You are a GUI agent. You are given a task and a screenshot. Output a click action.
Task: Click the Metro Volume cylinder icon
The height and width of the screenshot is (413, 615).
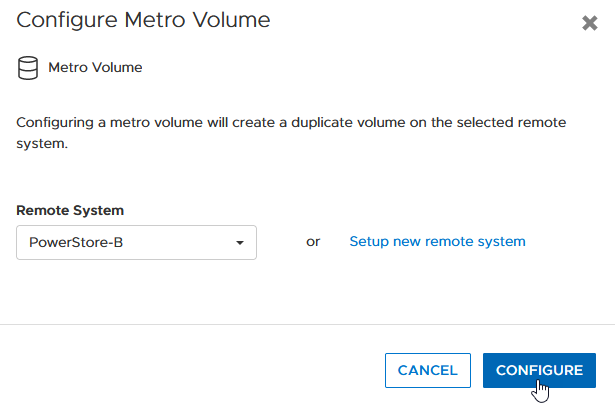coord(27,68)
